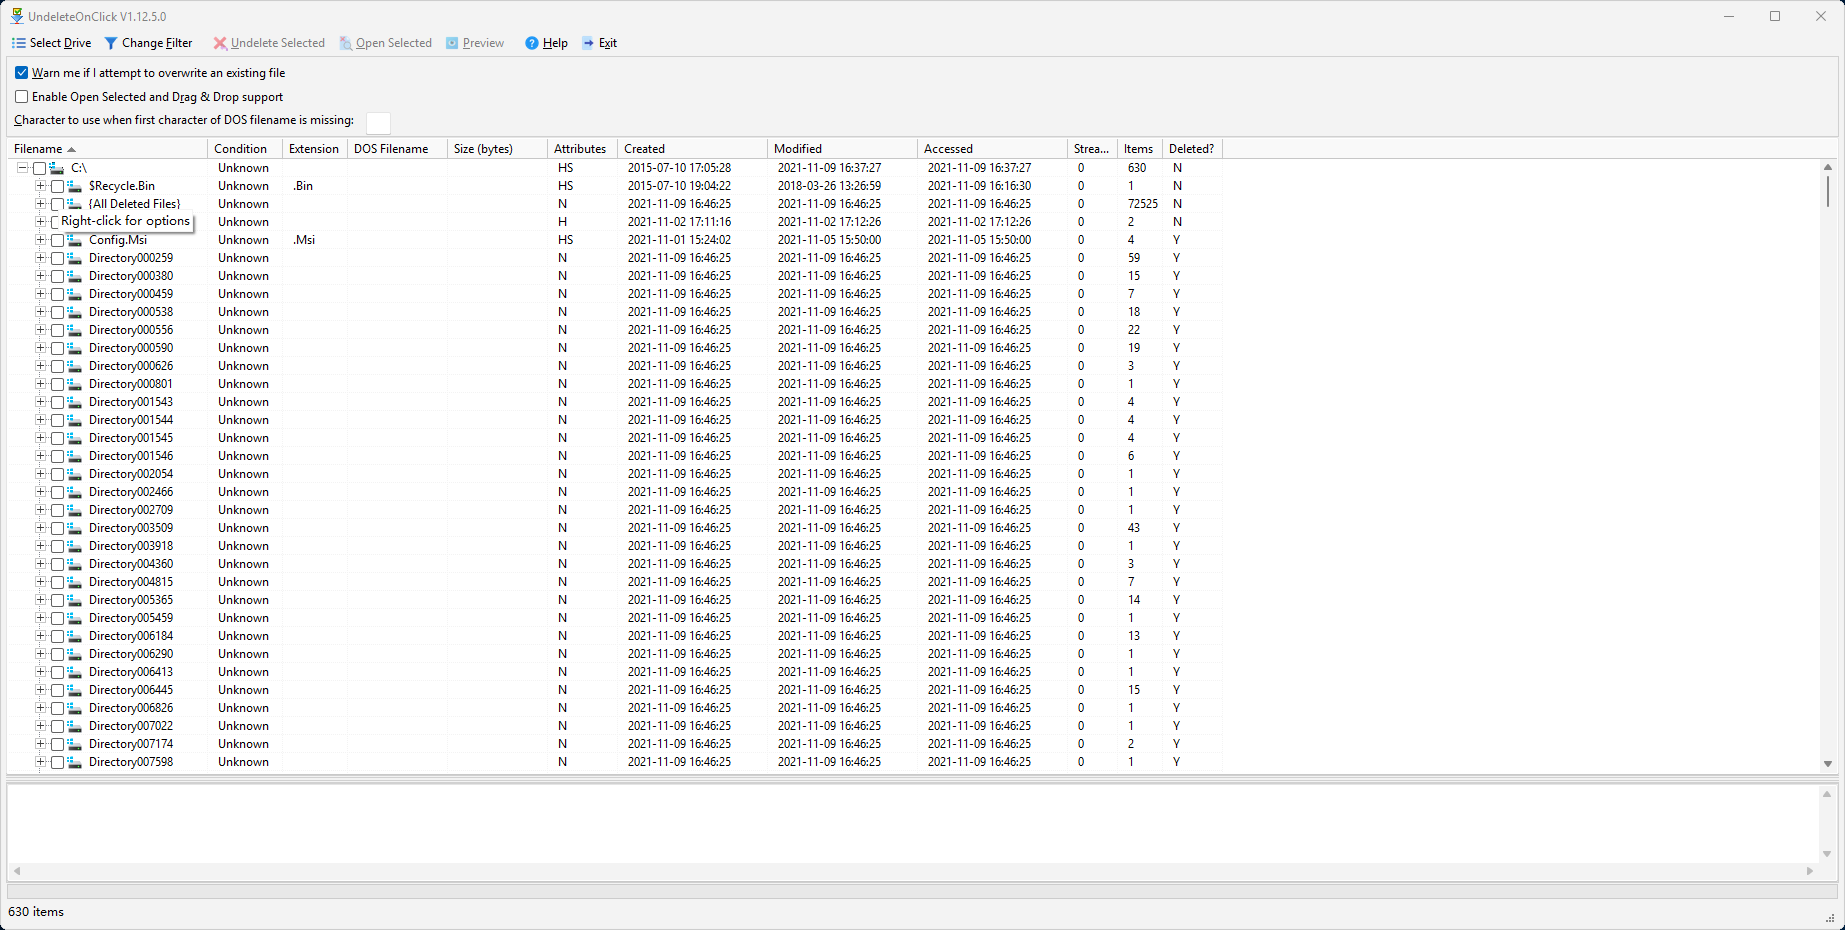Expand the Config.Msi node
This screenshot has height=930, width=1845.
click(x=40, y=240)
